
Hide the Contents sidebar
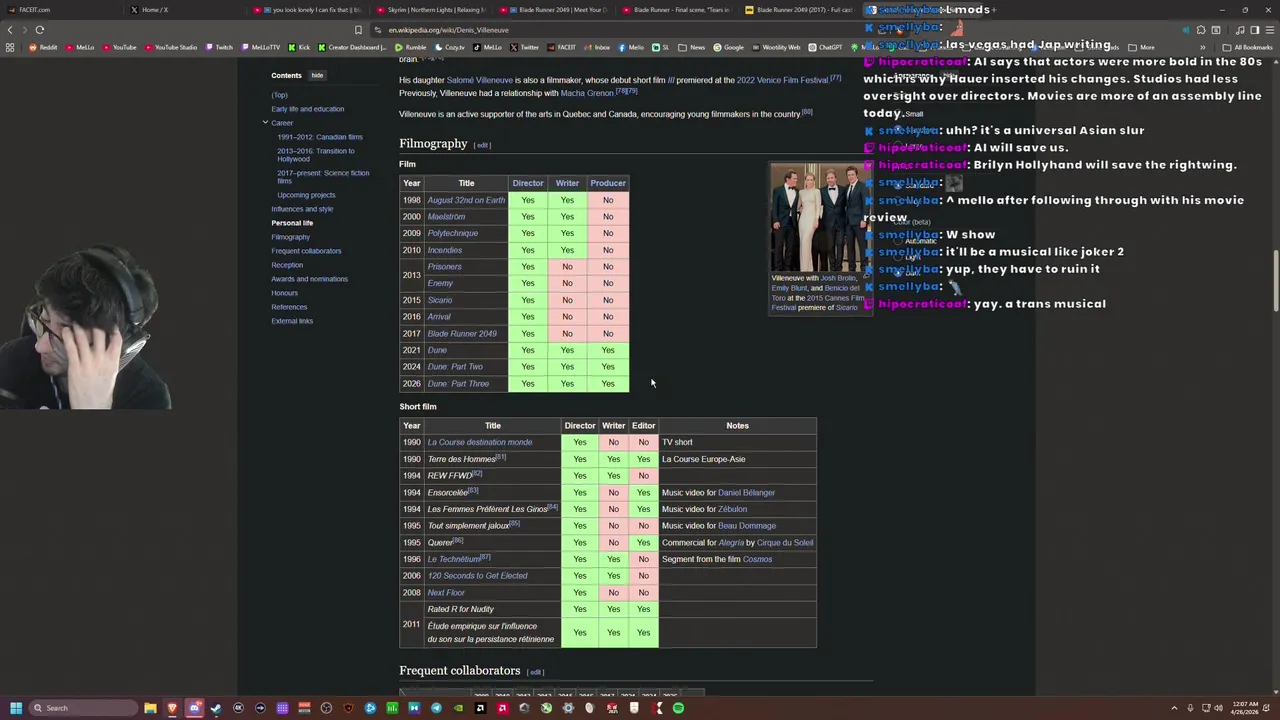(316, 75)
